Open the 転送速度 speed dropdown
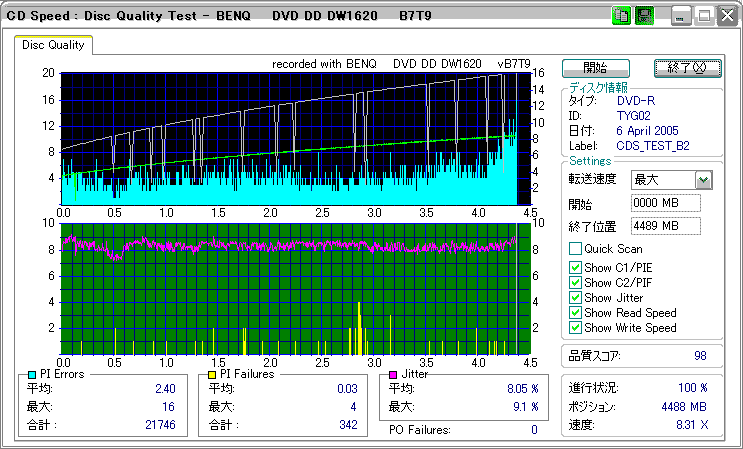This screenshot has height=449, width=743. coord(703,179)
